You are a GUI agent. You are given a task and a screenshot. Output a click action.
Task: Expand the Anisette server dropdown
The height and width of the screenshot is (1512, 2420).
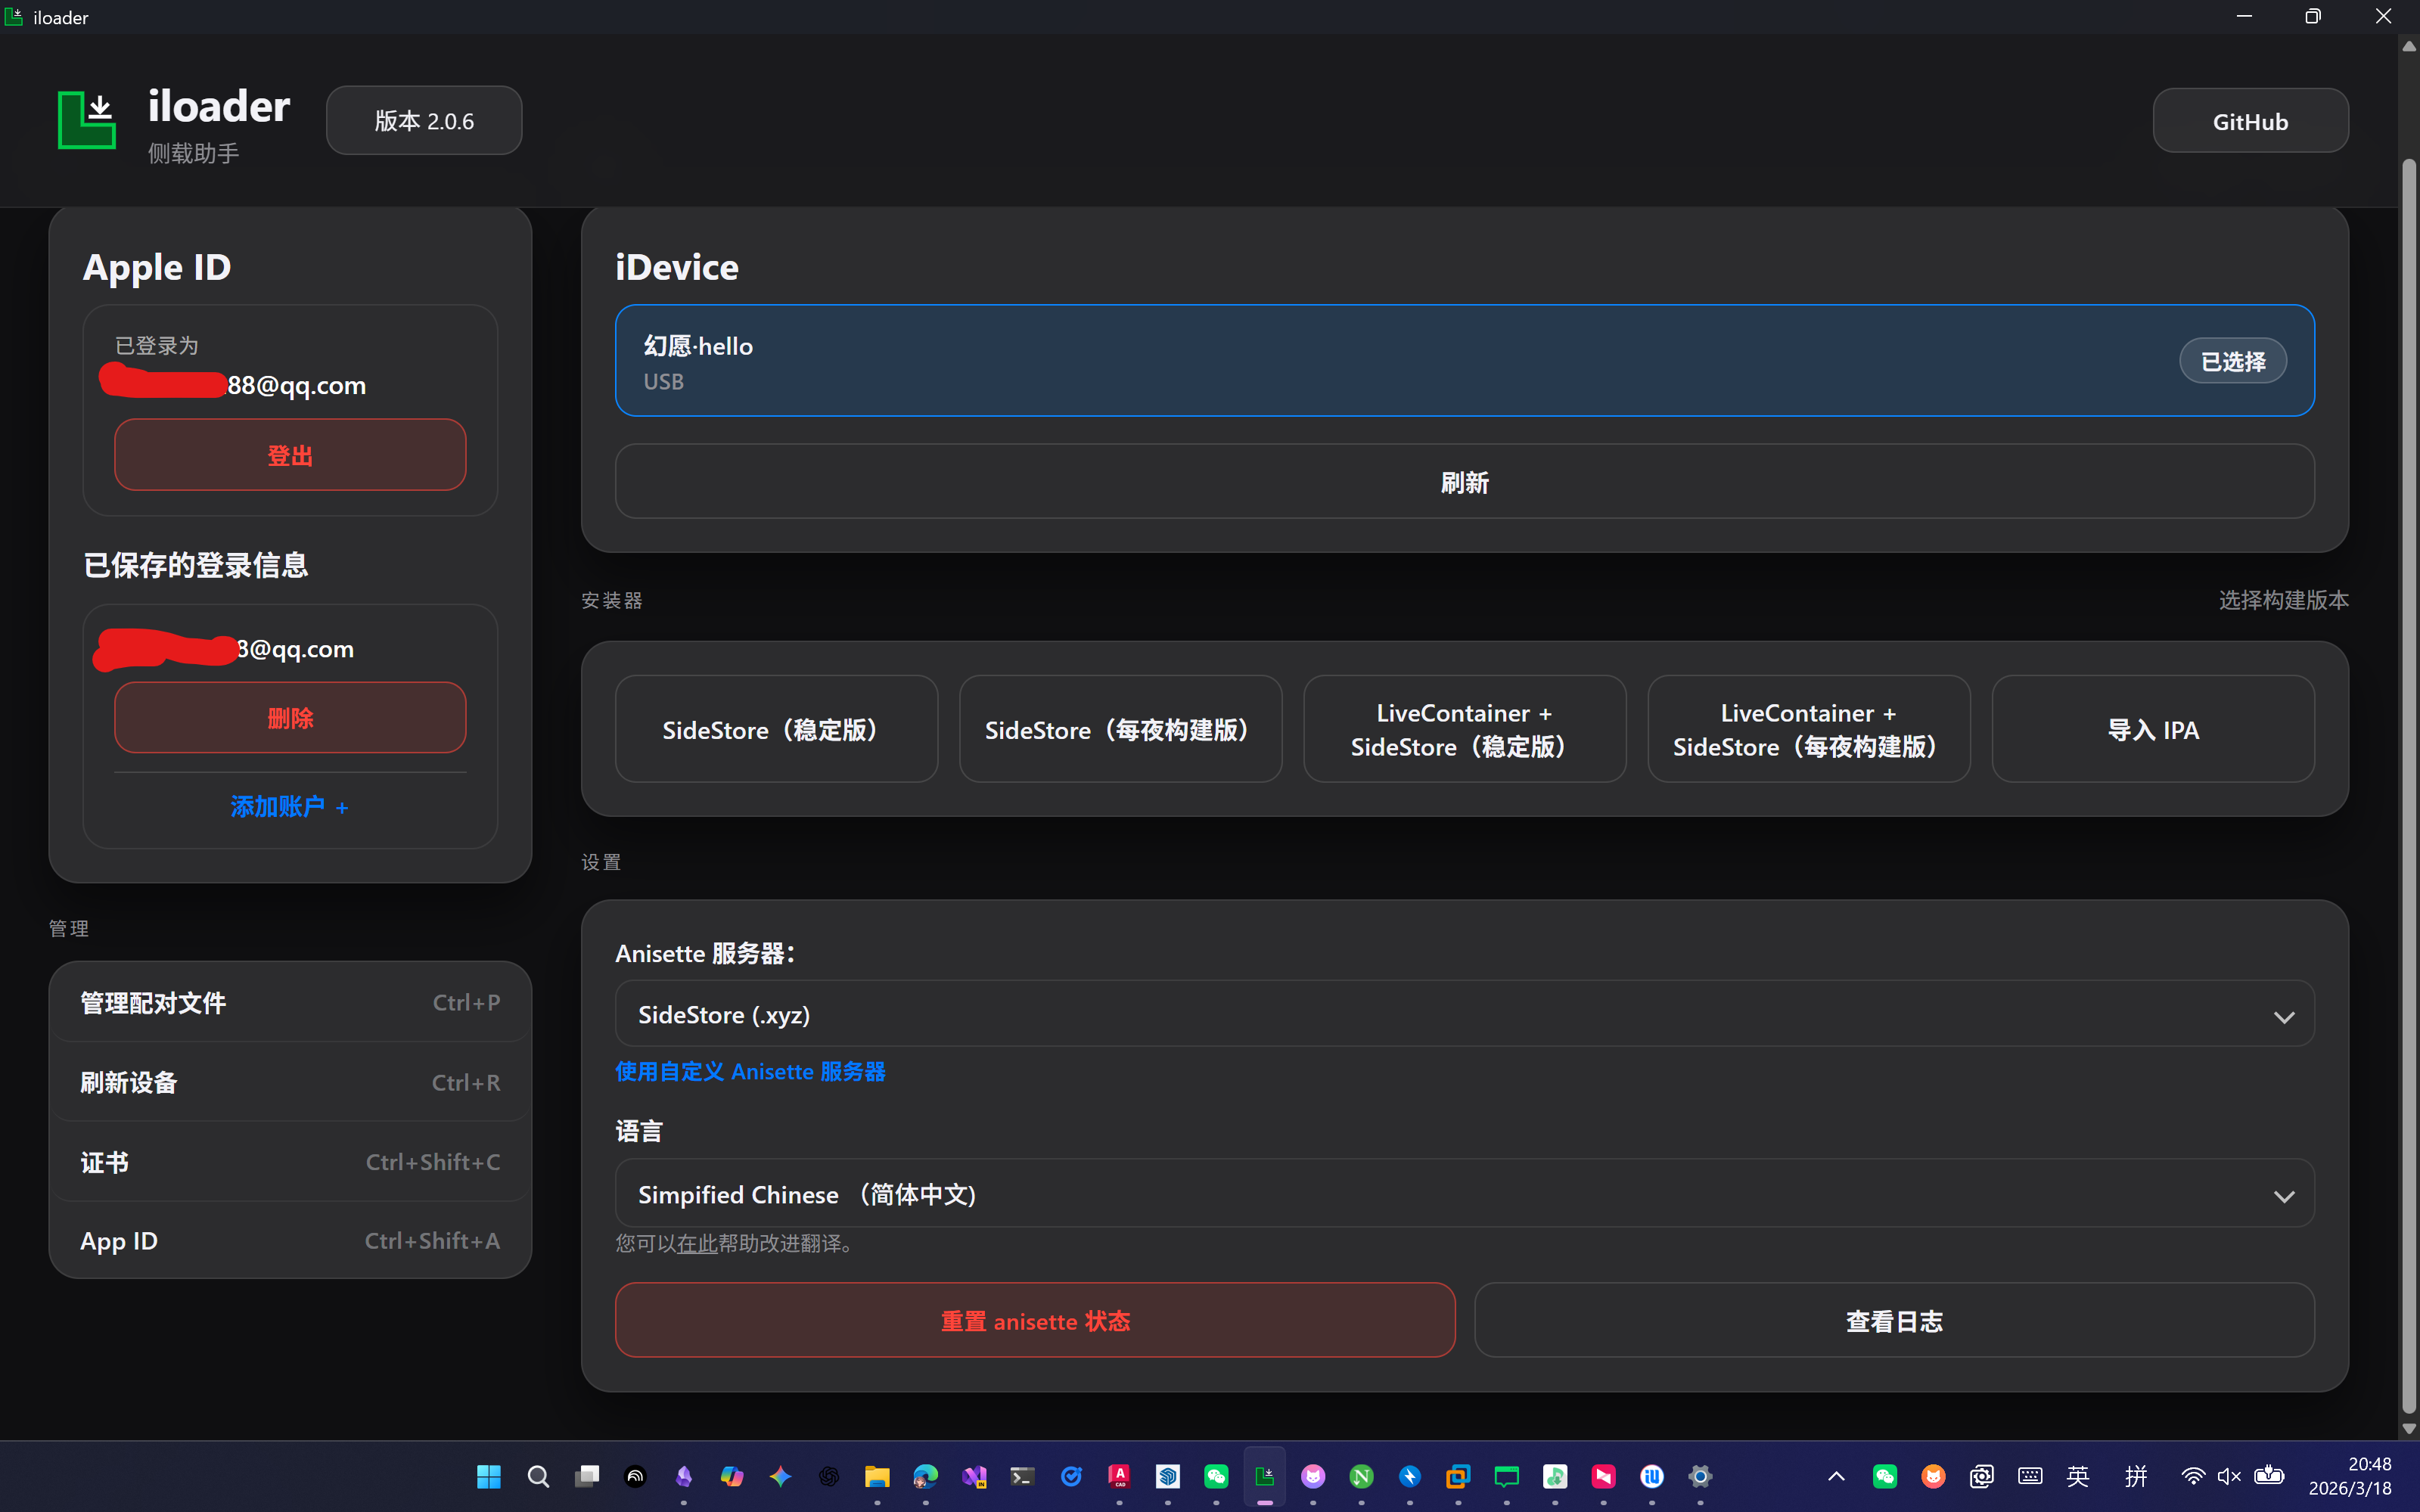(1464, 1014)
